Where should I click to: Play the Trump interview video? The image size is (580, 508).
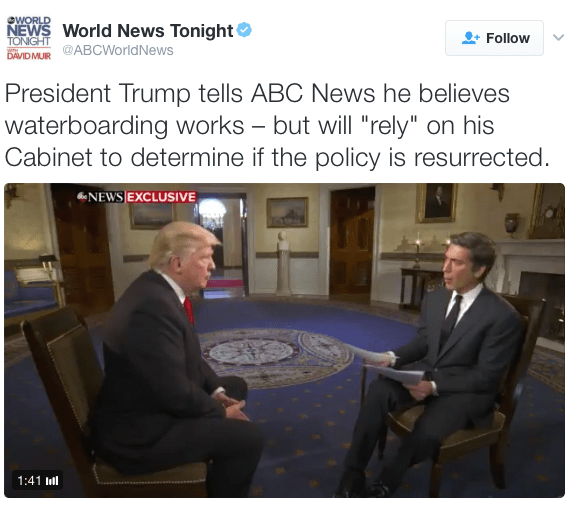point(284,340)
